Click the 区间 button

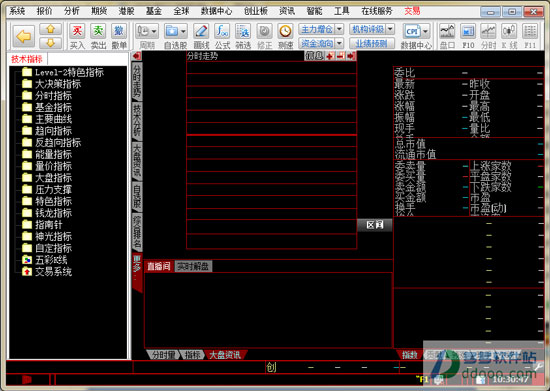coord(375,225)
